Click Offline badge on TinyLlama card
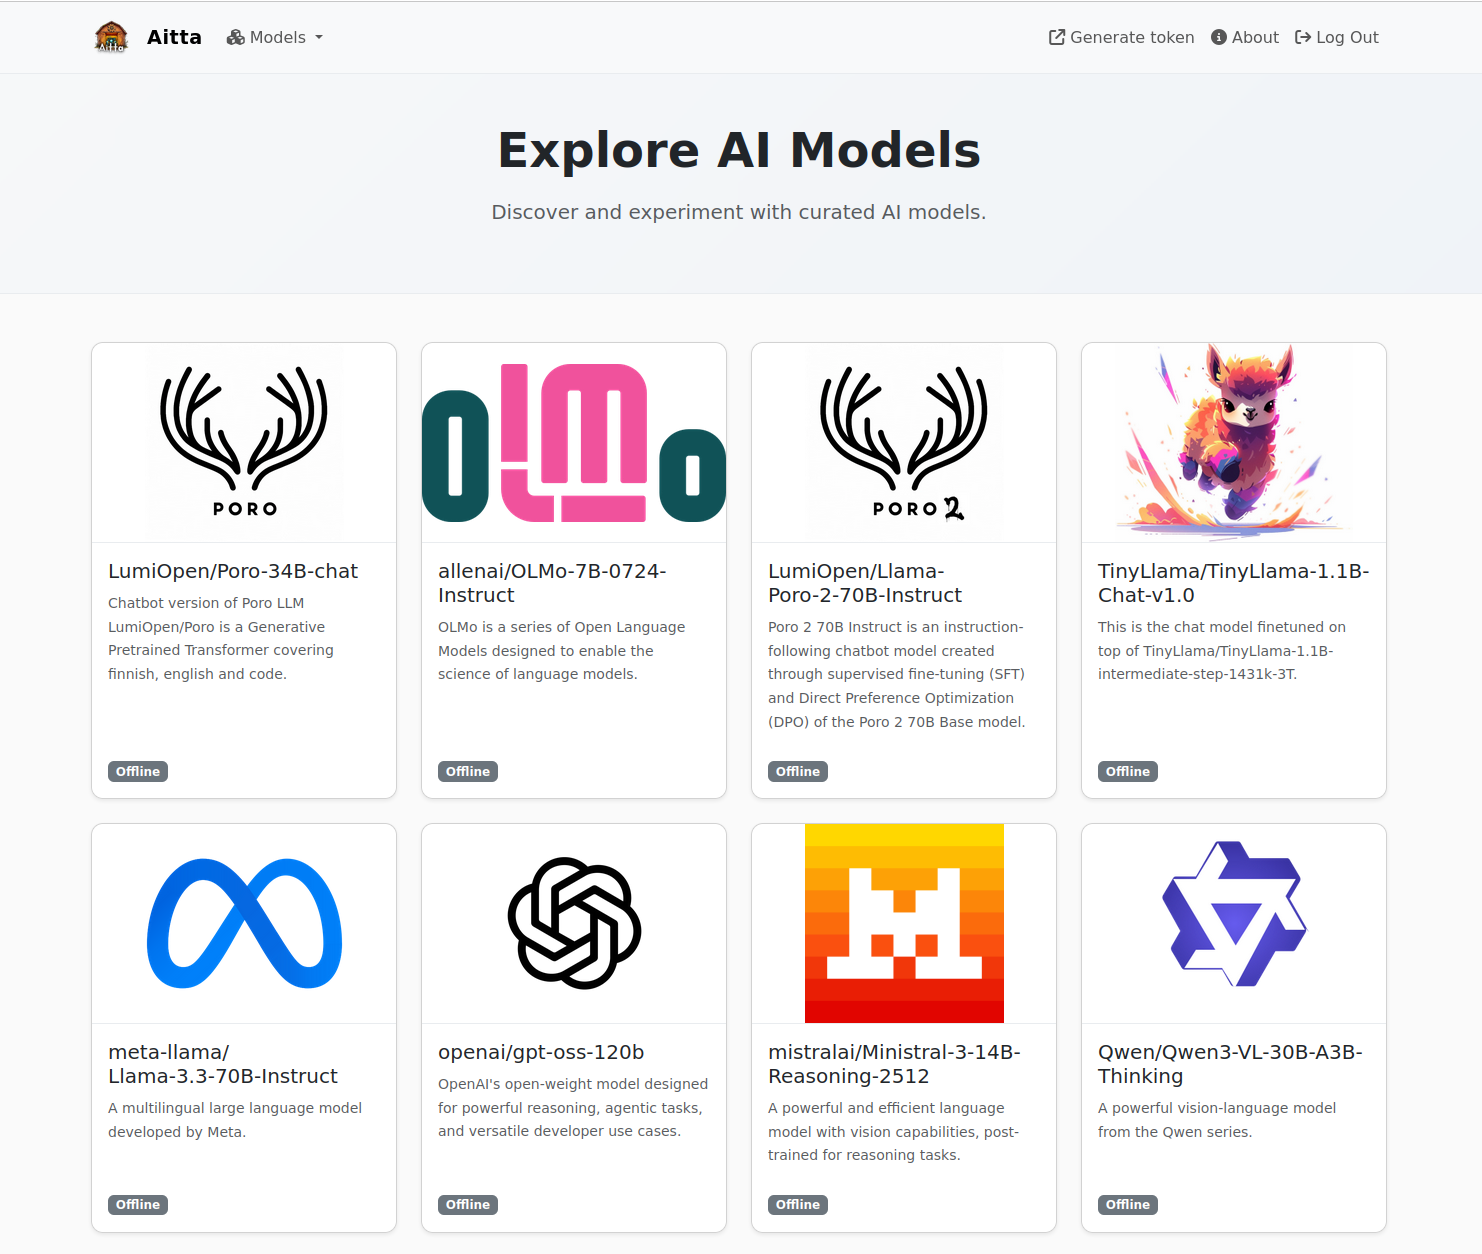Image resolution: width=1482 pixels, height=1254 pixels. tap(1128, 771)
